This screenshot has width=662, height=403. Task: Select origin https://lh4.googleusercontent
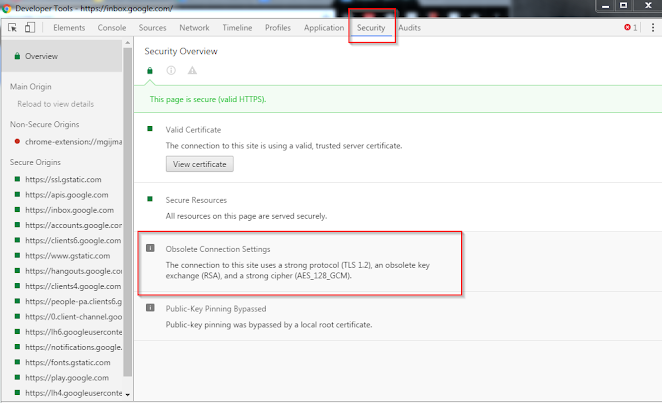pyautogui.click(x=73, y=392)
